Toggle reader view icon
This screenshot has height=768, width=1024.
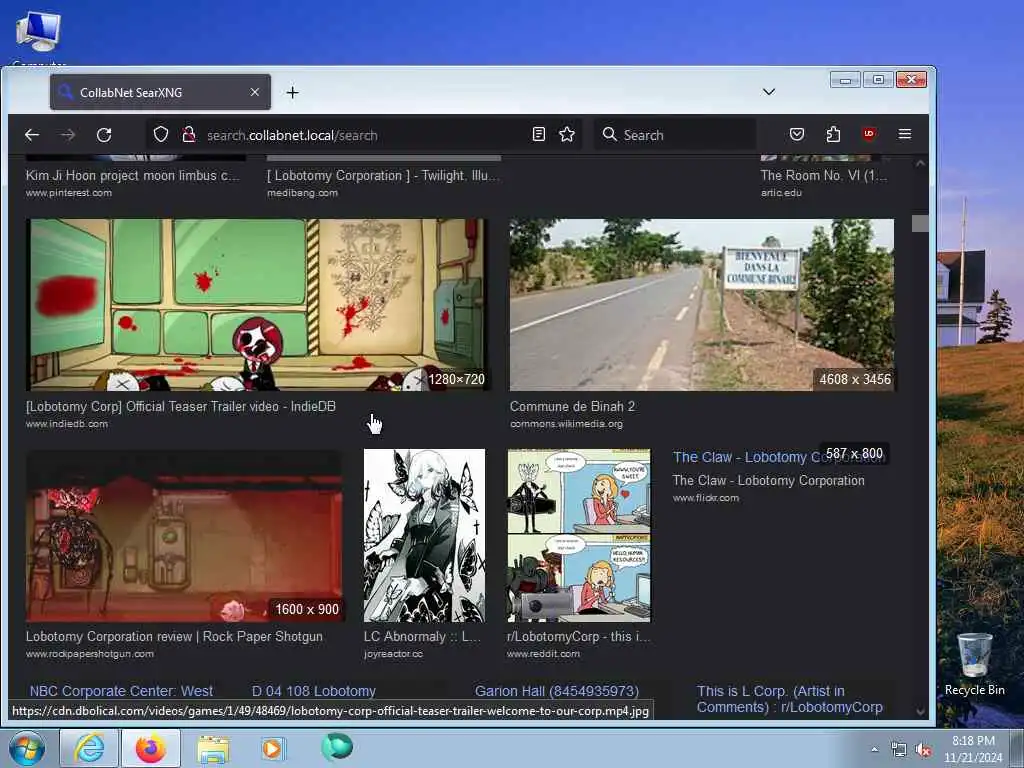pos(539,135)
